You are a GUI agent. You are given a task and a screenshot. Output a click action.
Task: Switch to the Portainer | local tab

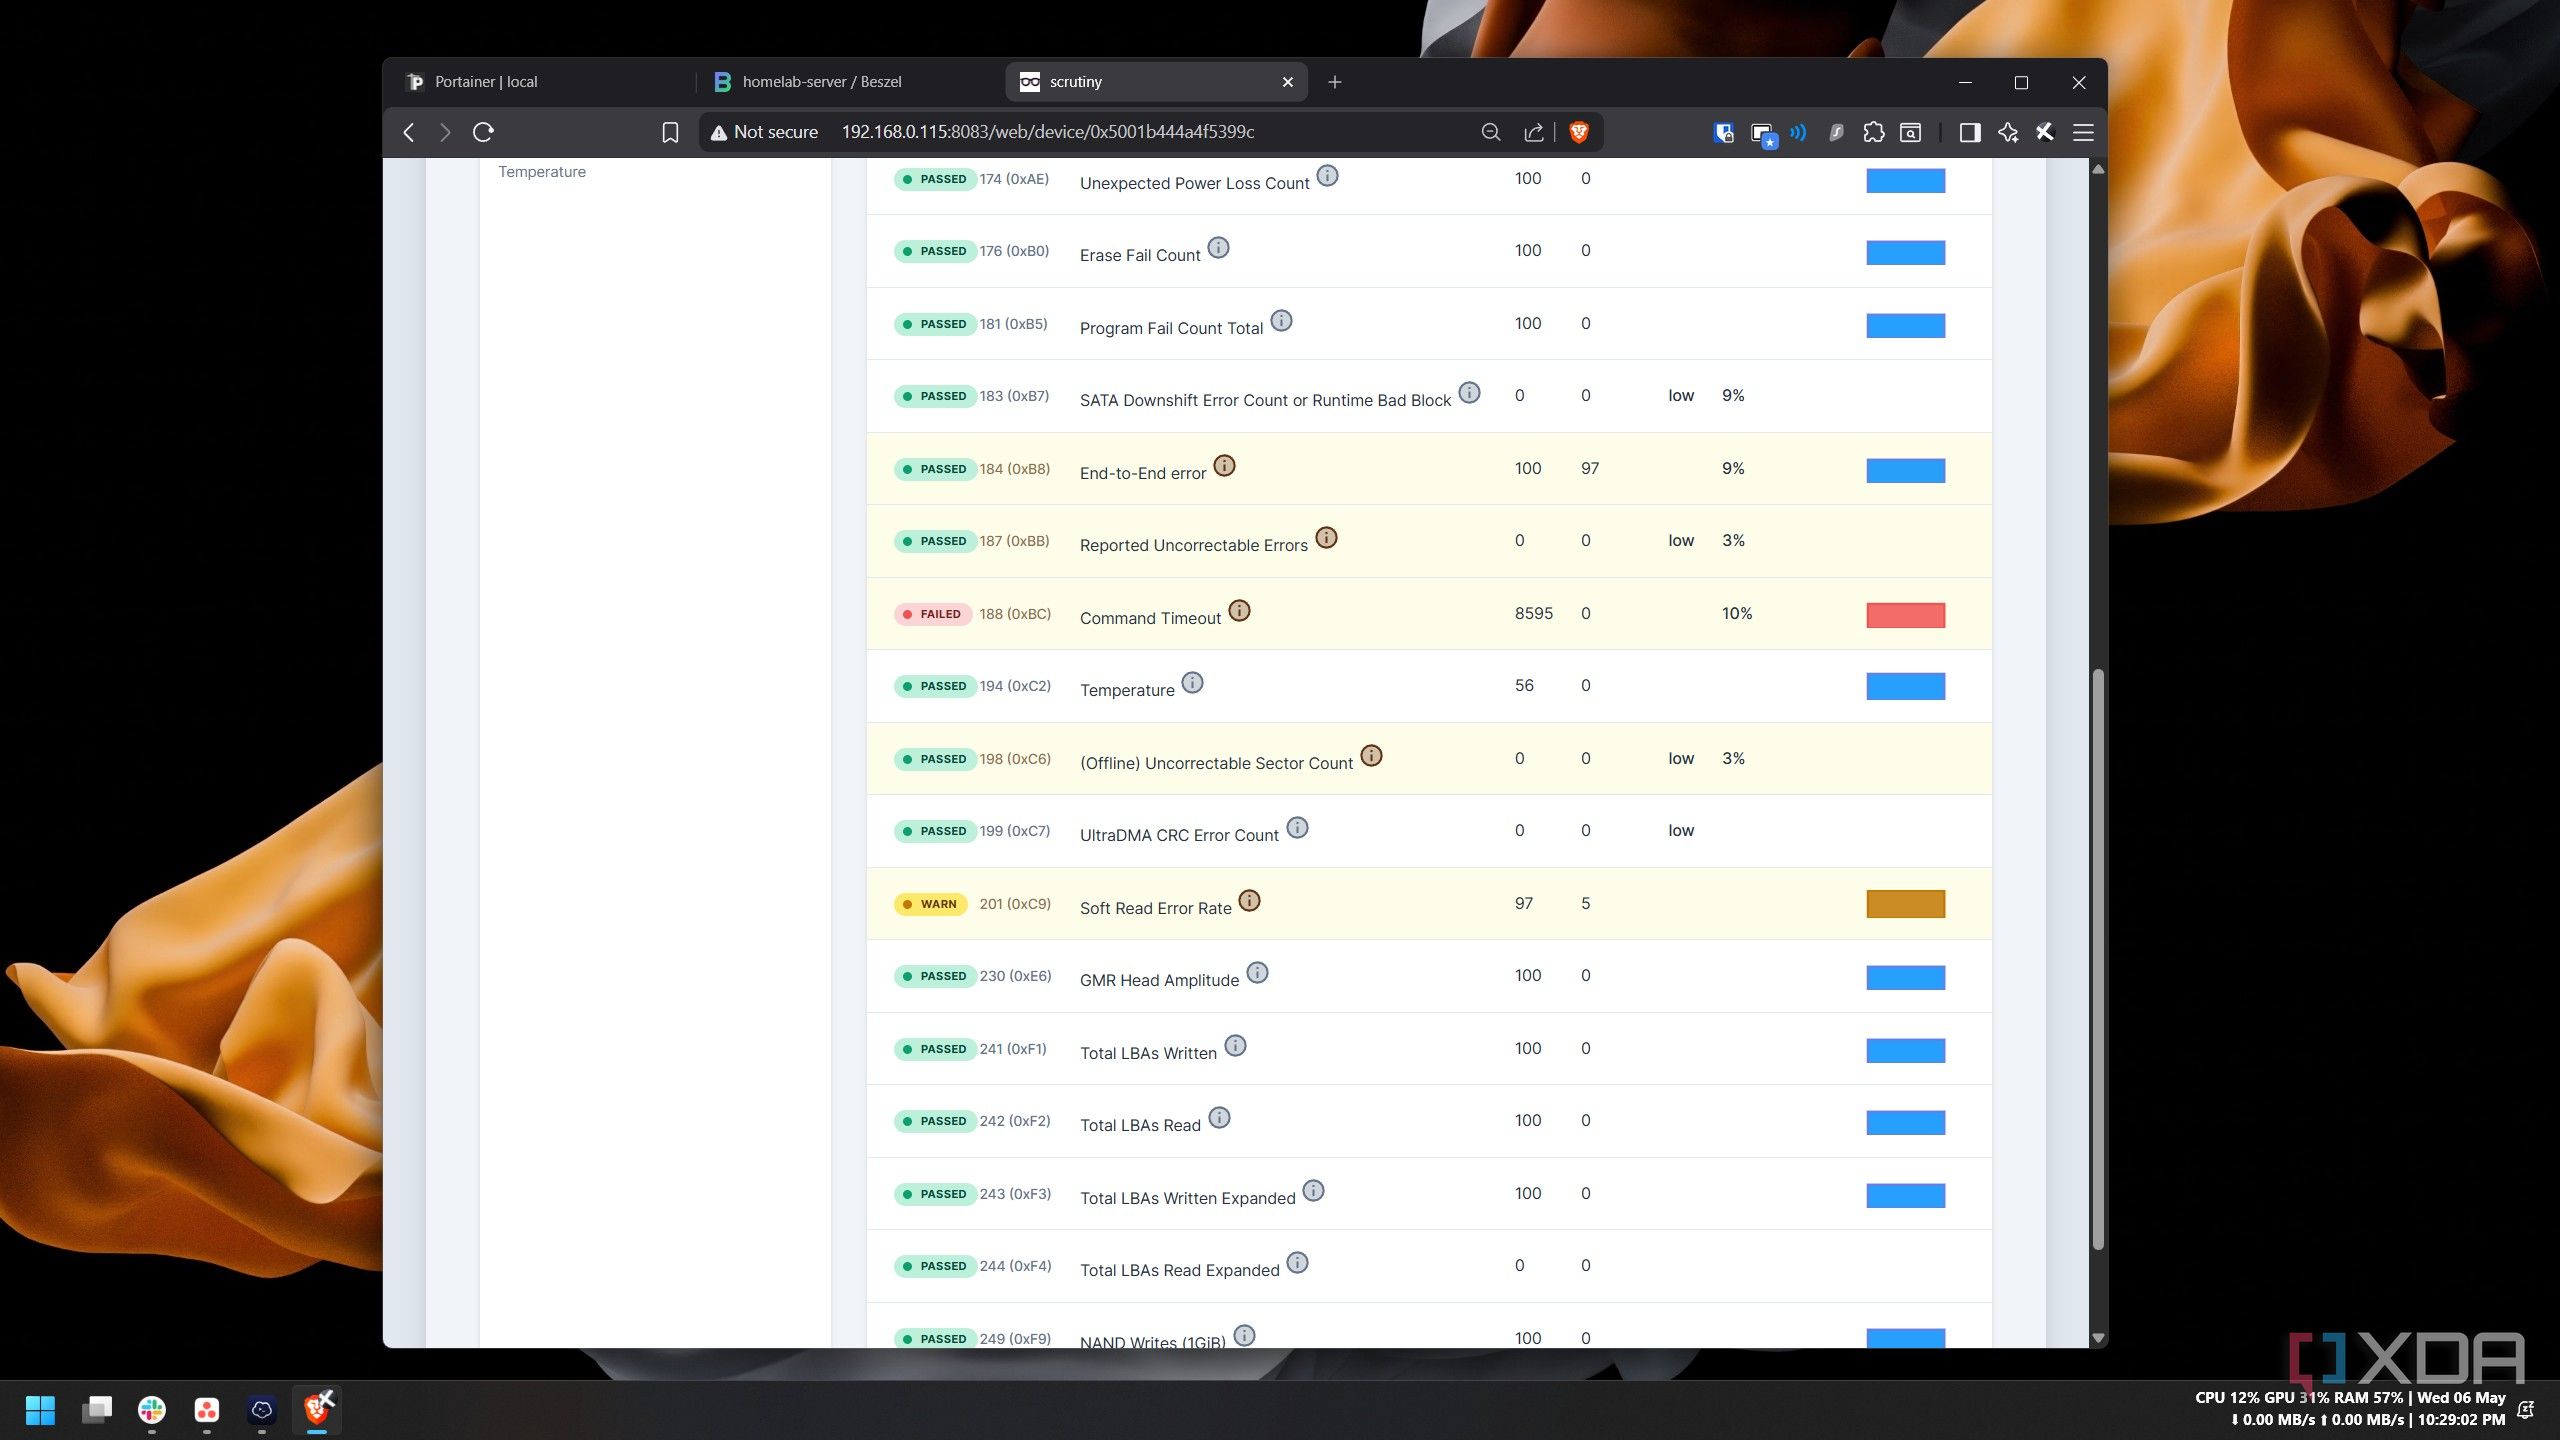(x=541, y=82)
